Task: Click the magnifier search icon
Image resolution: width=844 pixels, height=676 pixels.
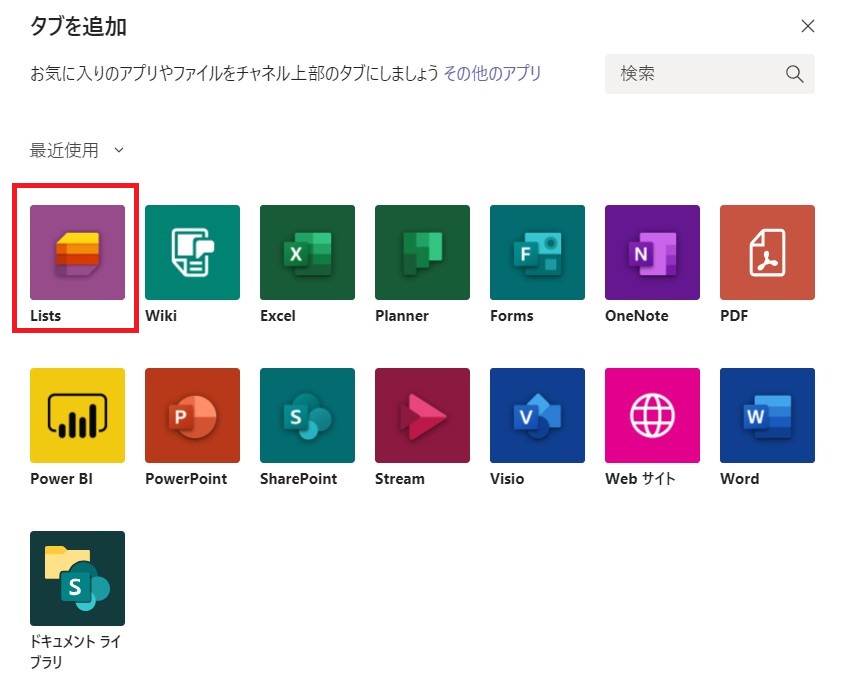Action: [794, 74]
